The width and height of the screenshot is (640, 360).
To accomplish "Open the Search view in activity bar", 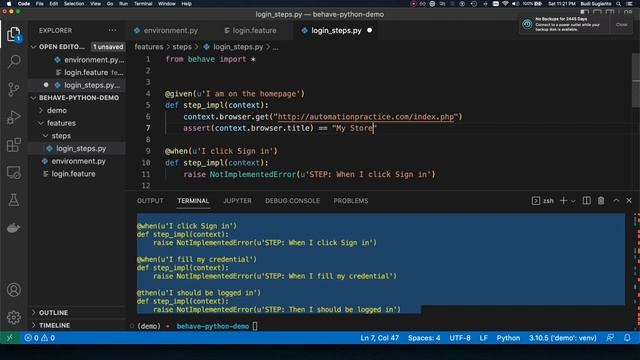I will 13,62.
